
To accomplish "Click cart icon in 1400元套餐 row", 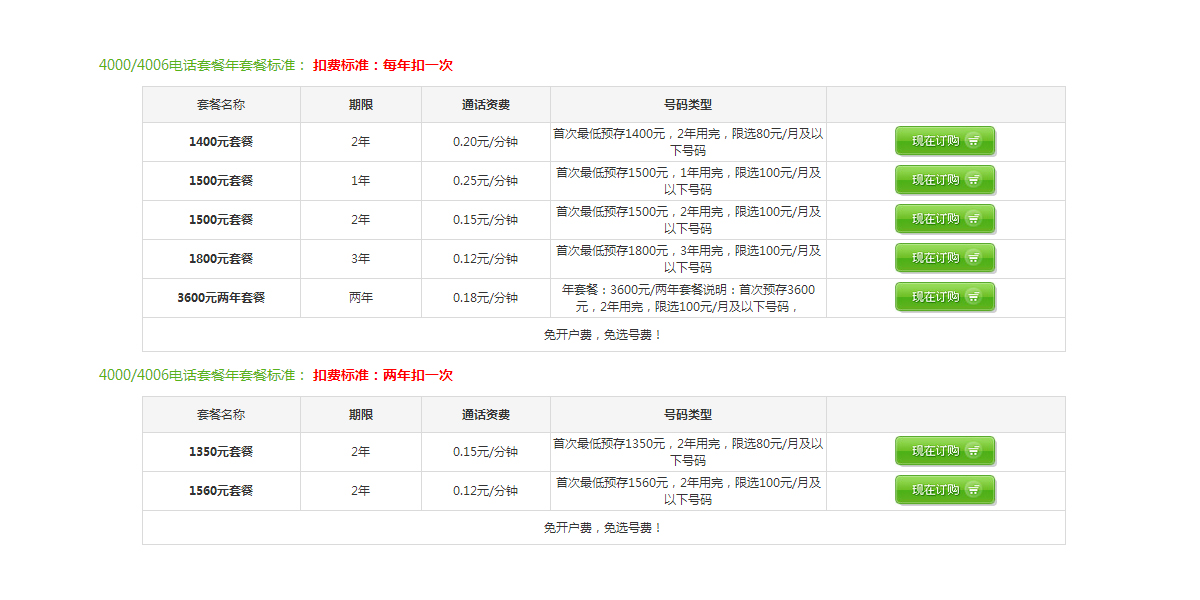I will (x=973, y=142).
